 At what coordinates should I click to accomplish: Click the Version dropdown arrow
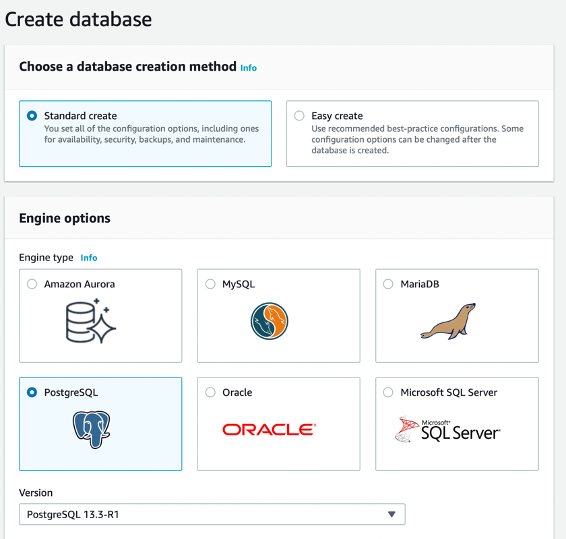tap(392, 514)
